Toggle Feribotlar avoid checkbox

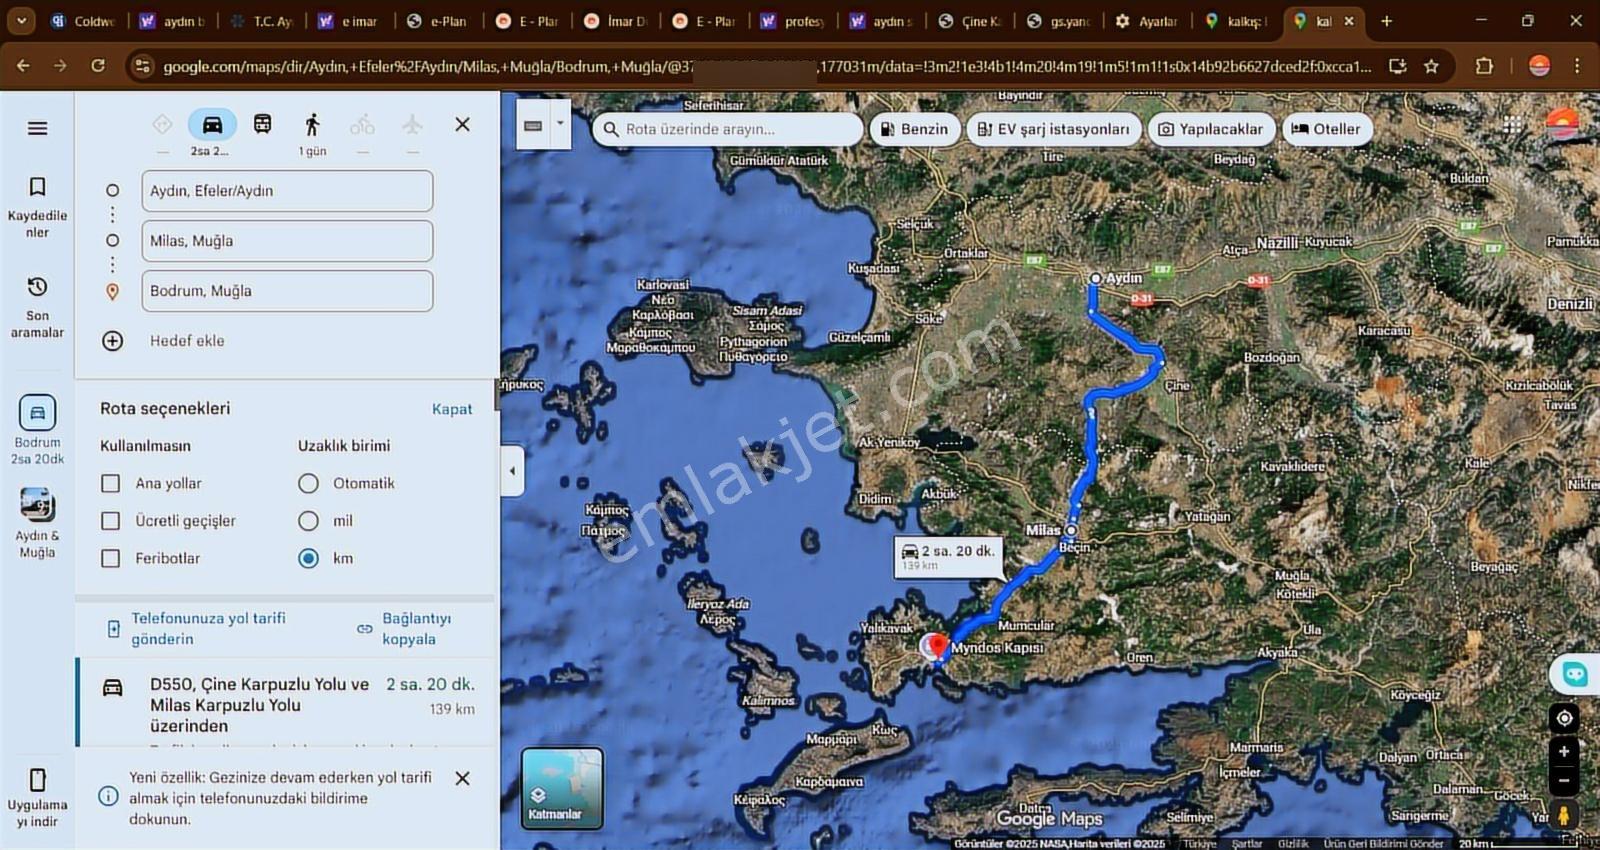coord(111,559)
